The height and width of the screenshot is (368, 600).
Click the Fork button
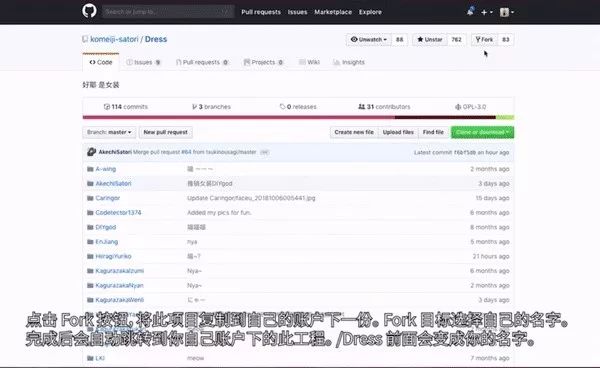[x=484, y=39]
